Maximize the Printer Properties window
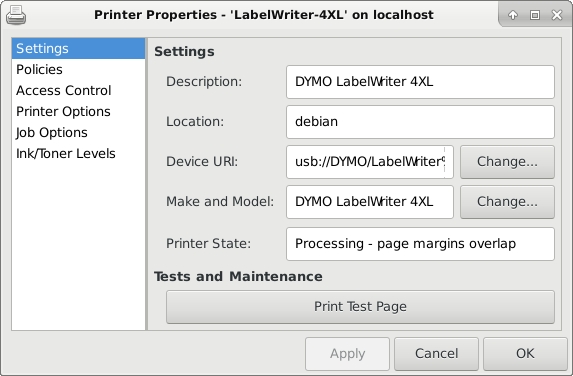 coord(535,15)
